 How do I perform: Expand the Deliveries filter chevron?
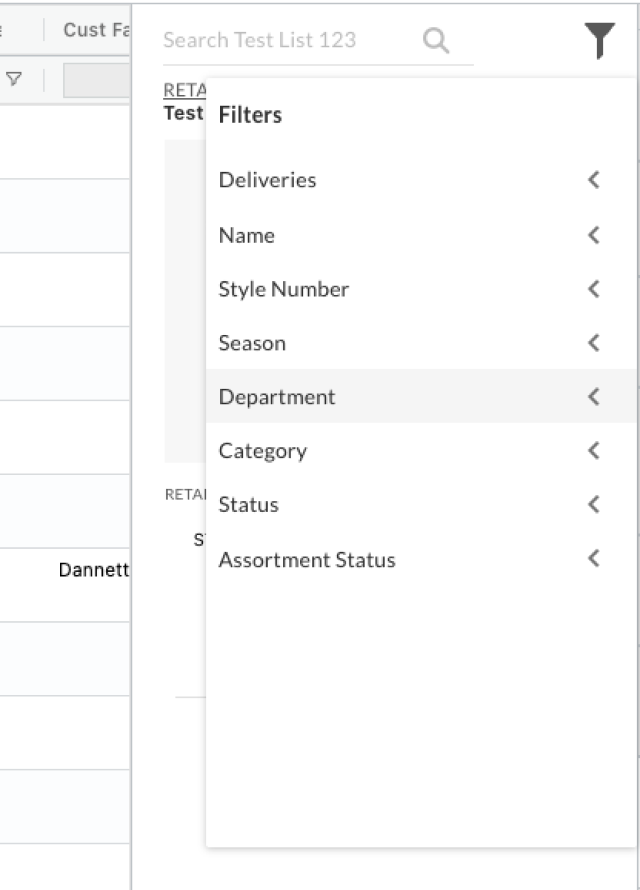(x=593, y=180)
